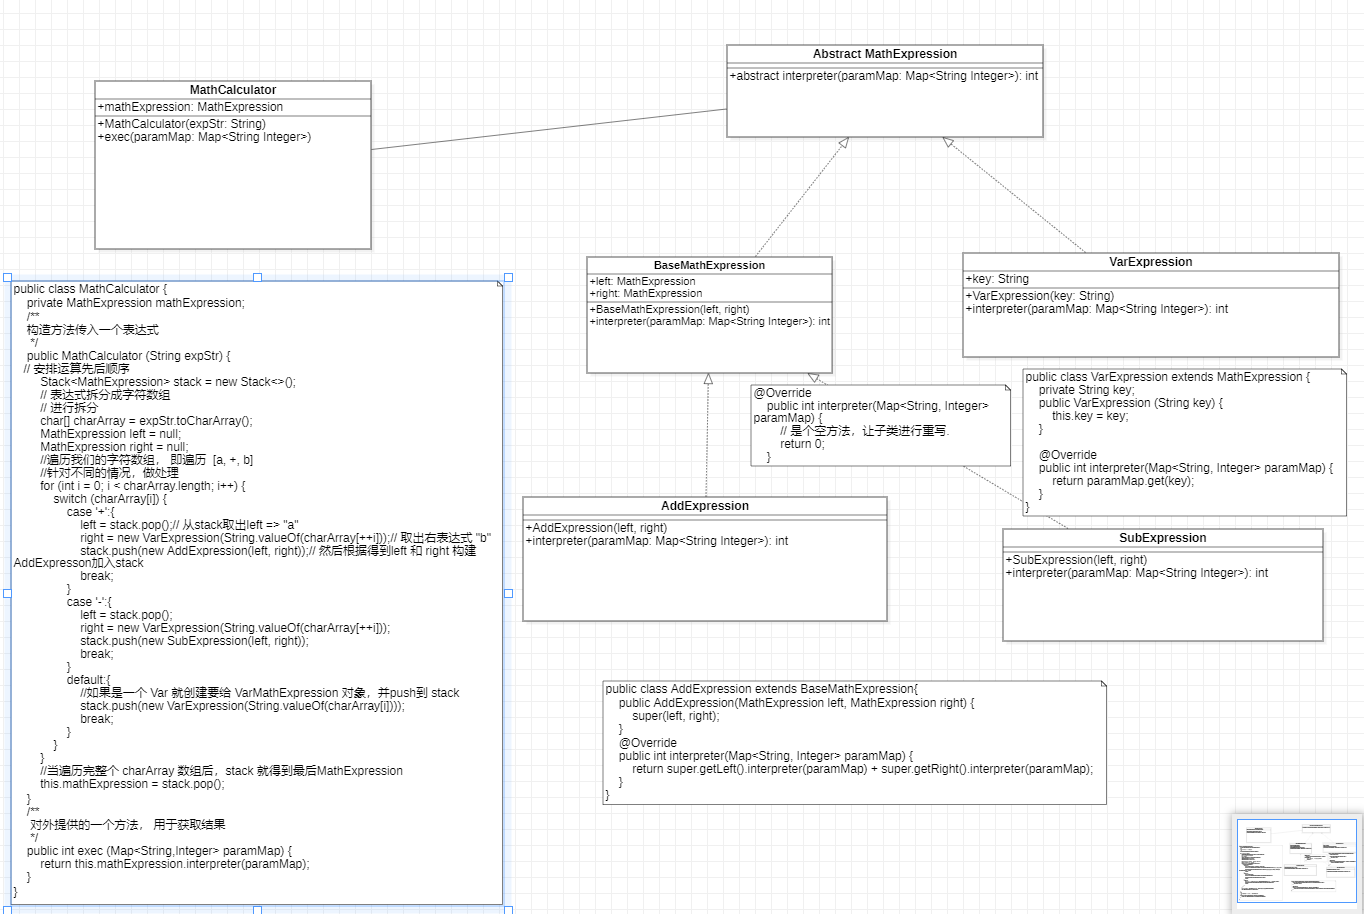The image size is (1364, 914).
Task: Select the AddExpression class title
Action: pos(705,506)
